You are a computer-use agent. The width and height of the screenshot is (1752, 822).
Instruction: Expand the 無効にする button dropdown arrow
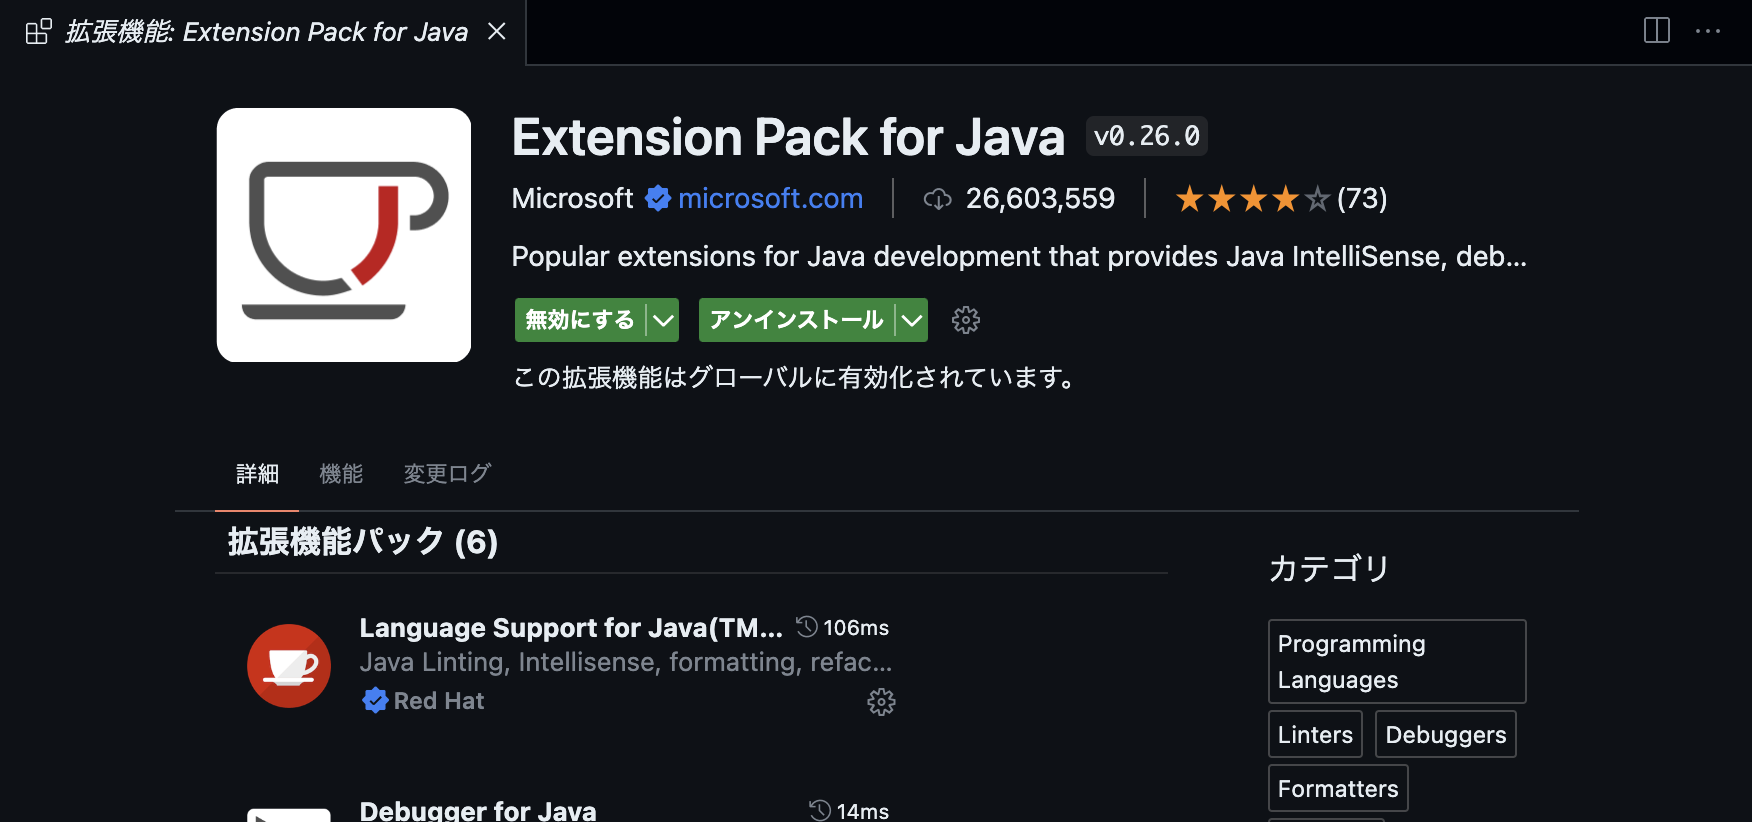(x=663, y=320)
